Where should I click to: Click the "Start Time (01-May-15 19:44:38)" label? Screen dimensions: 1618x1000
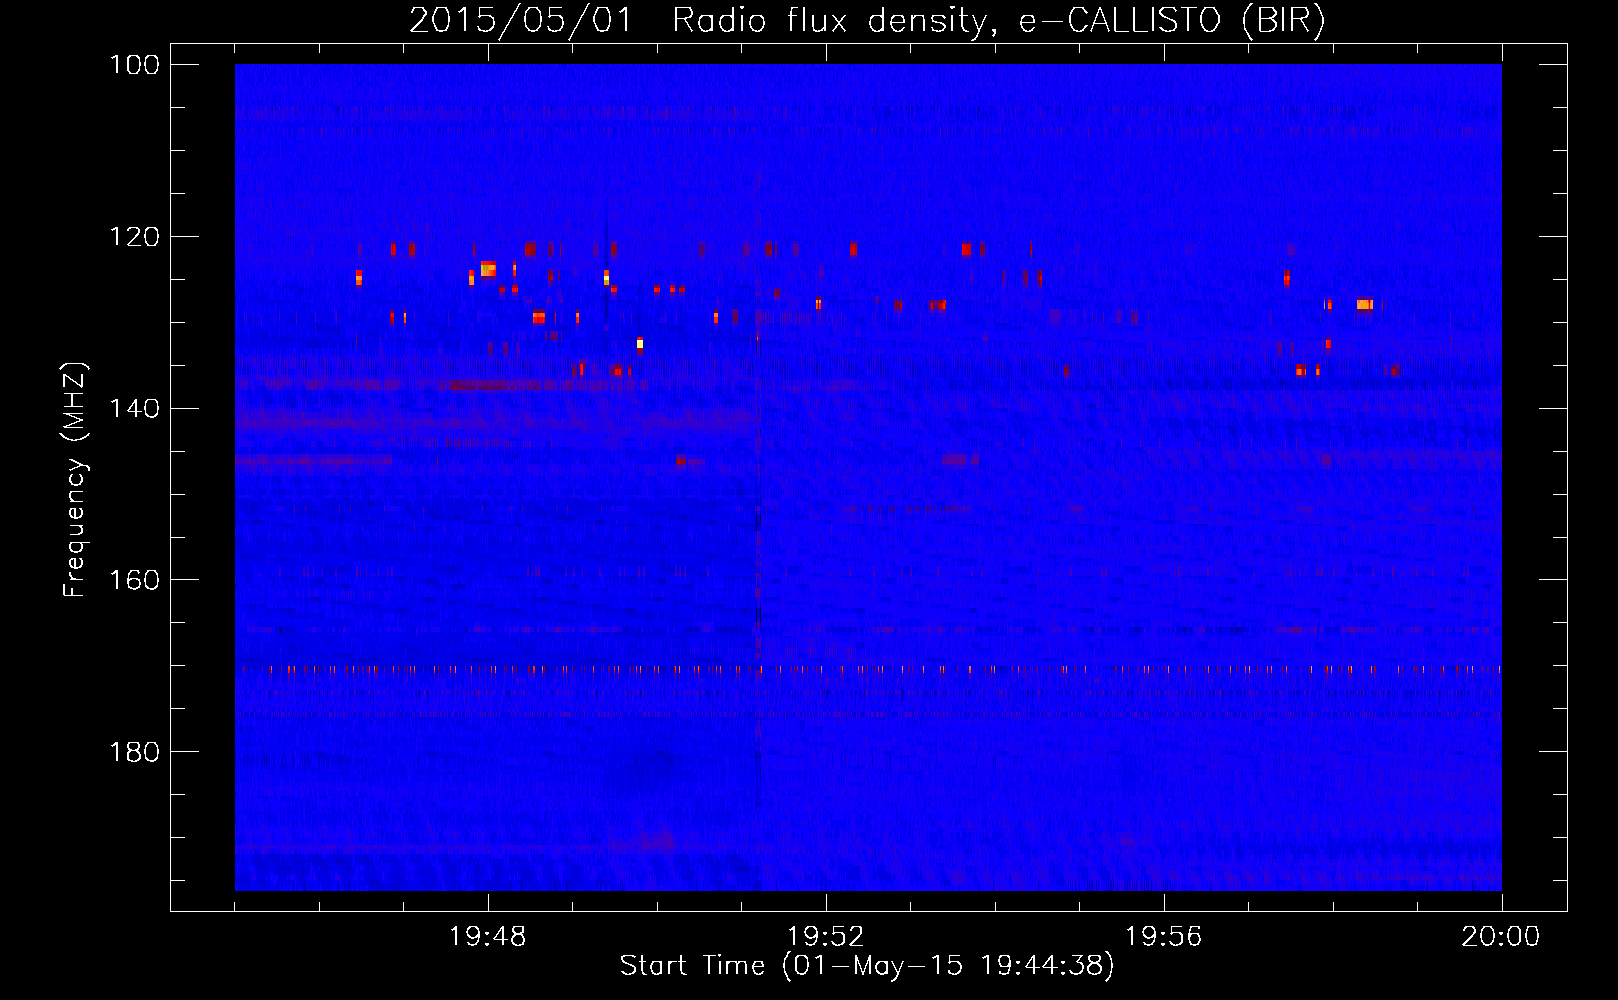click(867, 966)
